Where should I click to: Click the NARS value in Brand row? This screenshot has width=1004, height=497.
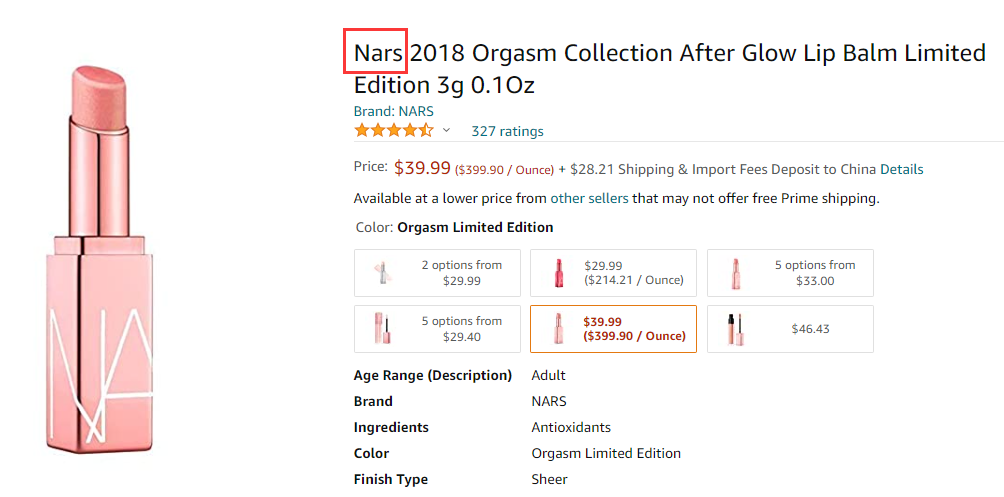point(549,401)
